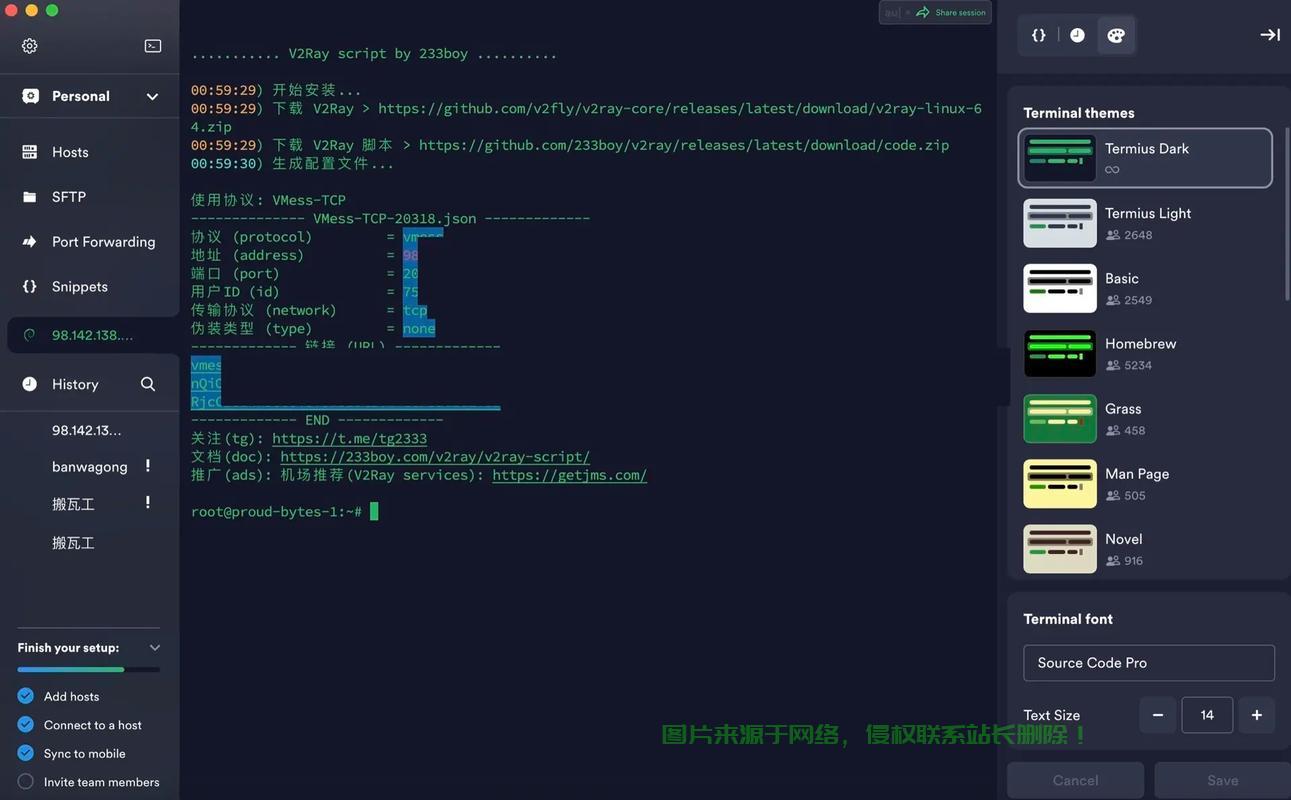1291x800 pixels.
Task: Click History clock sidebar icon
Action: pyautogui.click(x=30, y=384)
